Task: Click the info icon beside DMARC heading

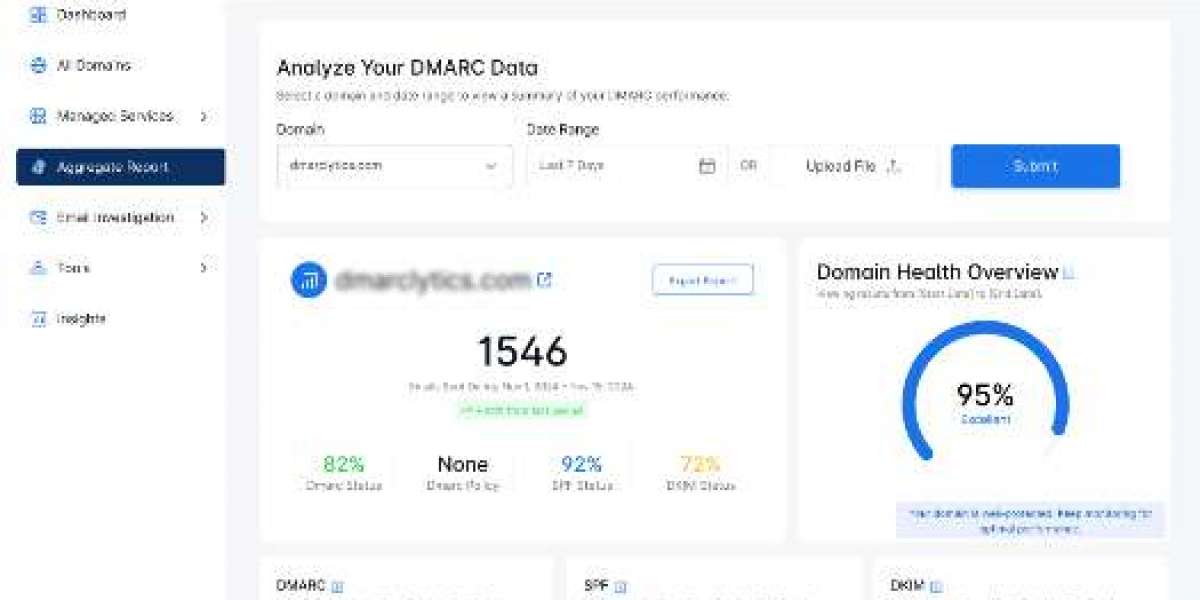Action: click(337, 586)
